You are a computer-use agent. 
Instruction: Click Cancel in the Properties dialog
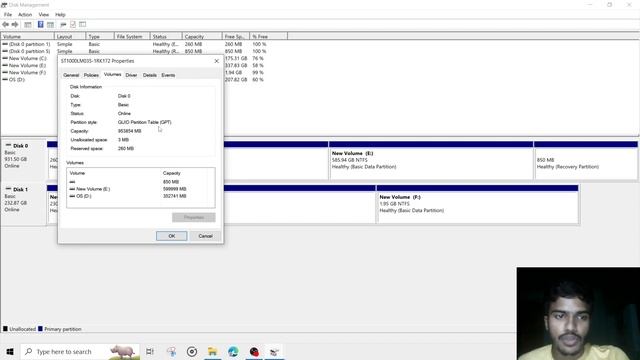point(205,236)
